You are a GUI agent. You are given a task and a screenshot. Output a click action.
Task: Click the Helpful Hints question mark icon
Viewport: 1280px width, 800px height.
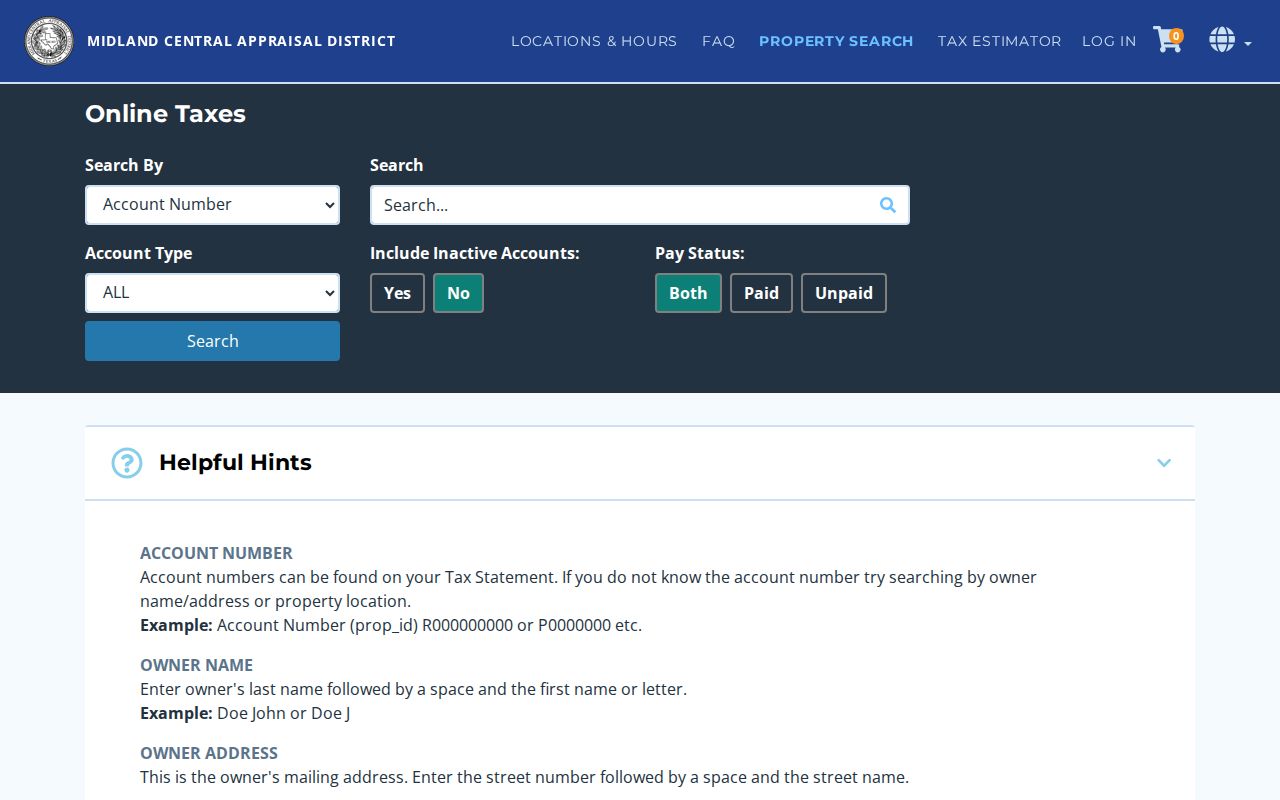pos(127,462)
